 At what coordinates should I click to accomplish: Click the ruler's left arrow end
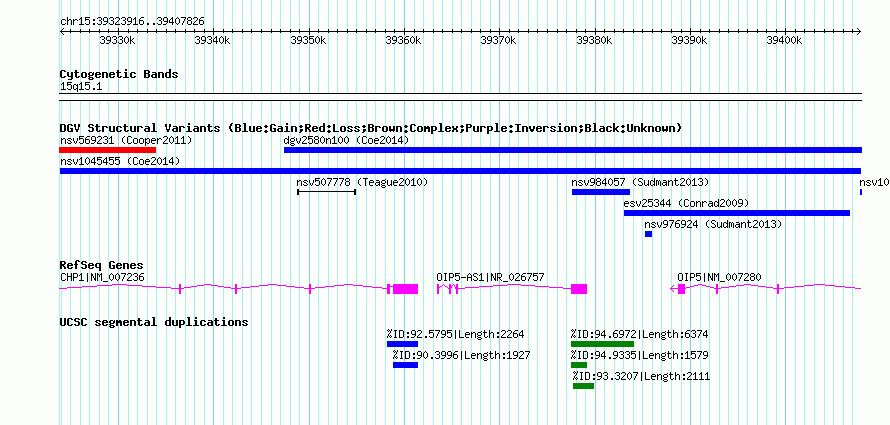[x=63, y=31]
